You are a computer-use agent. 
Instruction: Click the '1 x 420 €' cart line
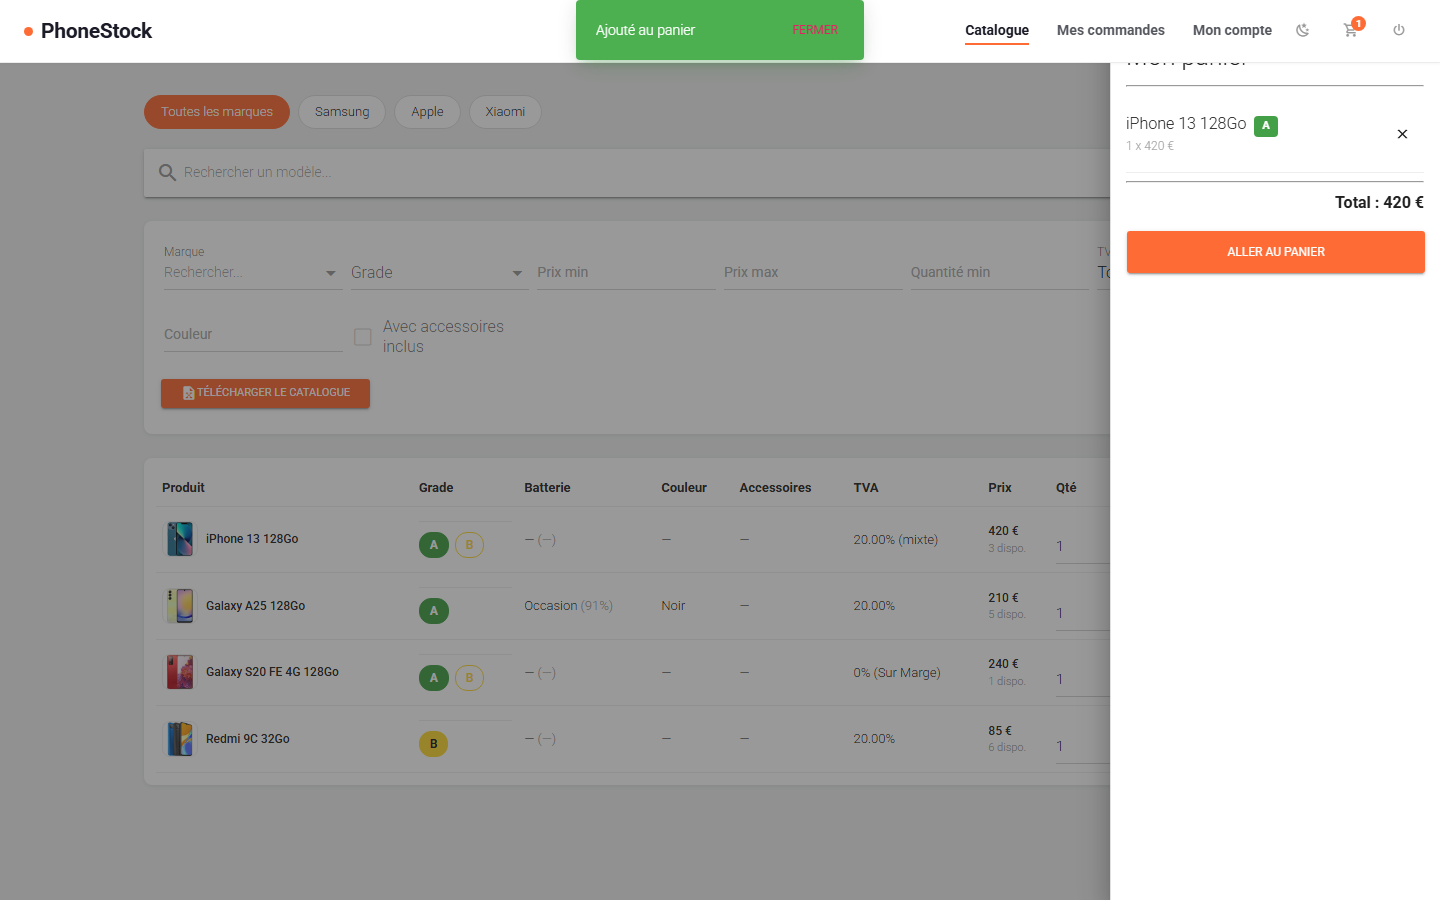coord(1150,146)
